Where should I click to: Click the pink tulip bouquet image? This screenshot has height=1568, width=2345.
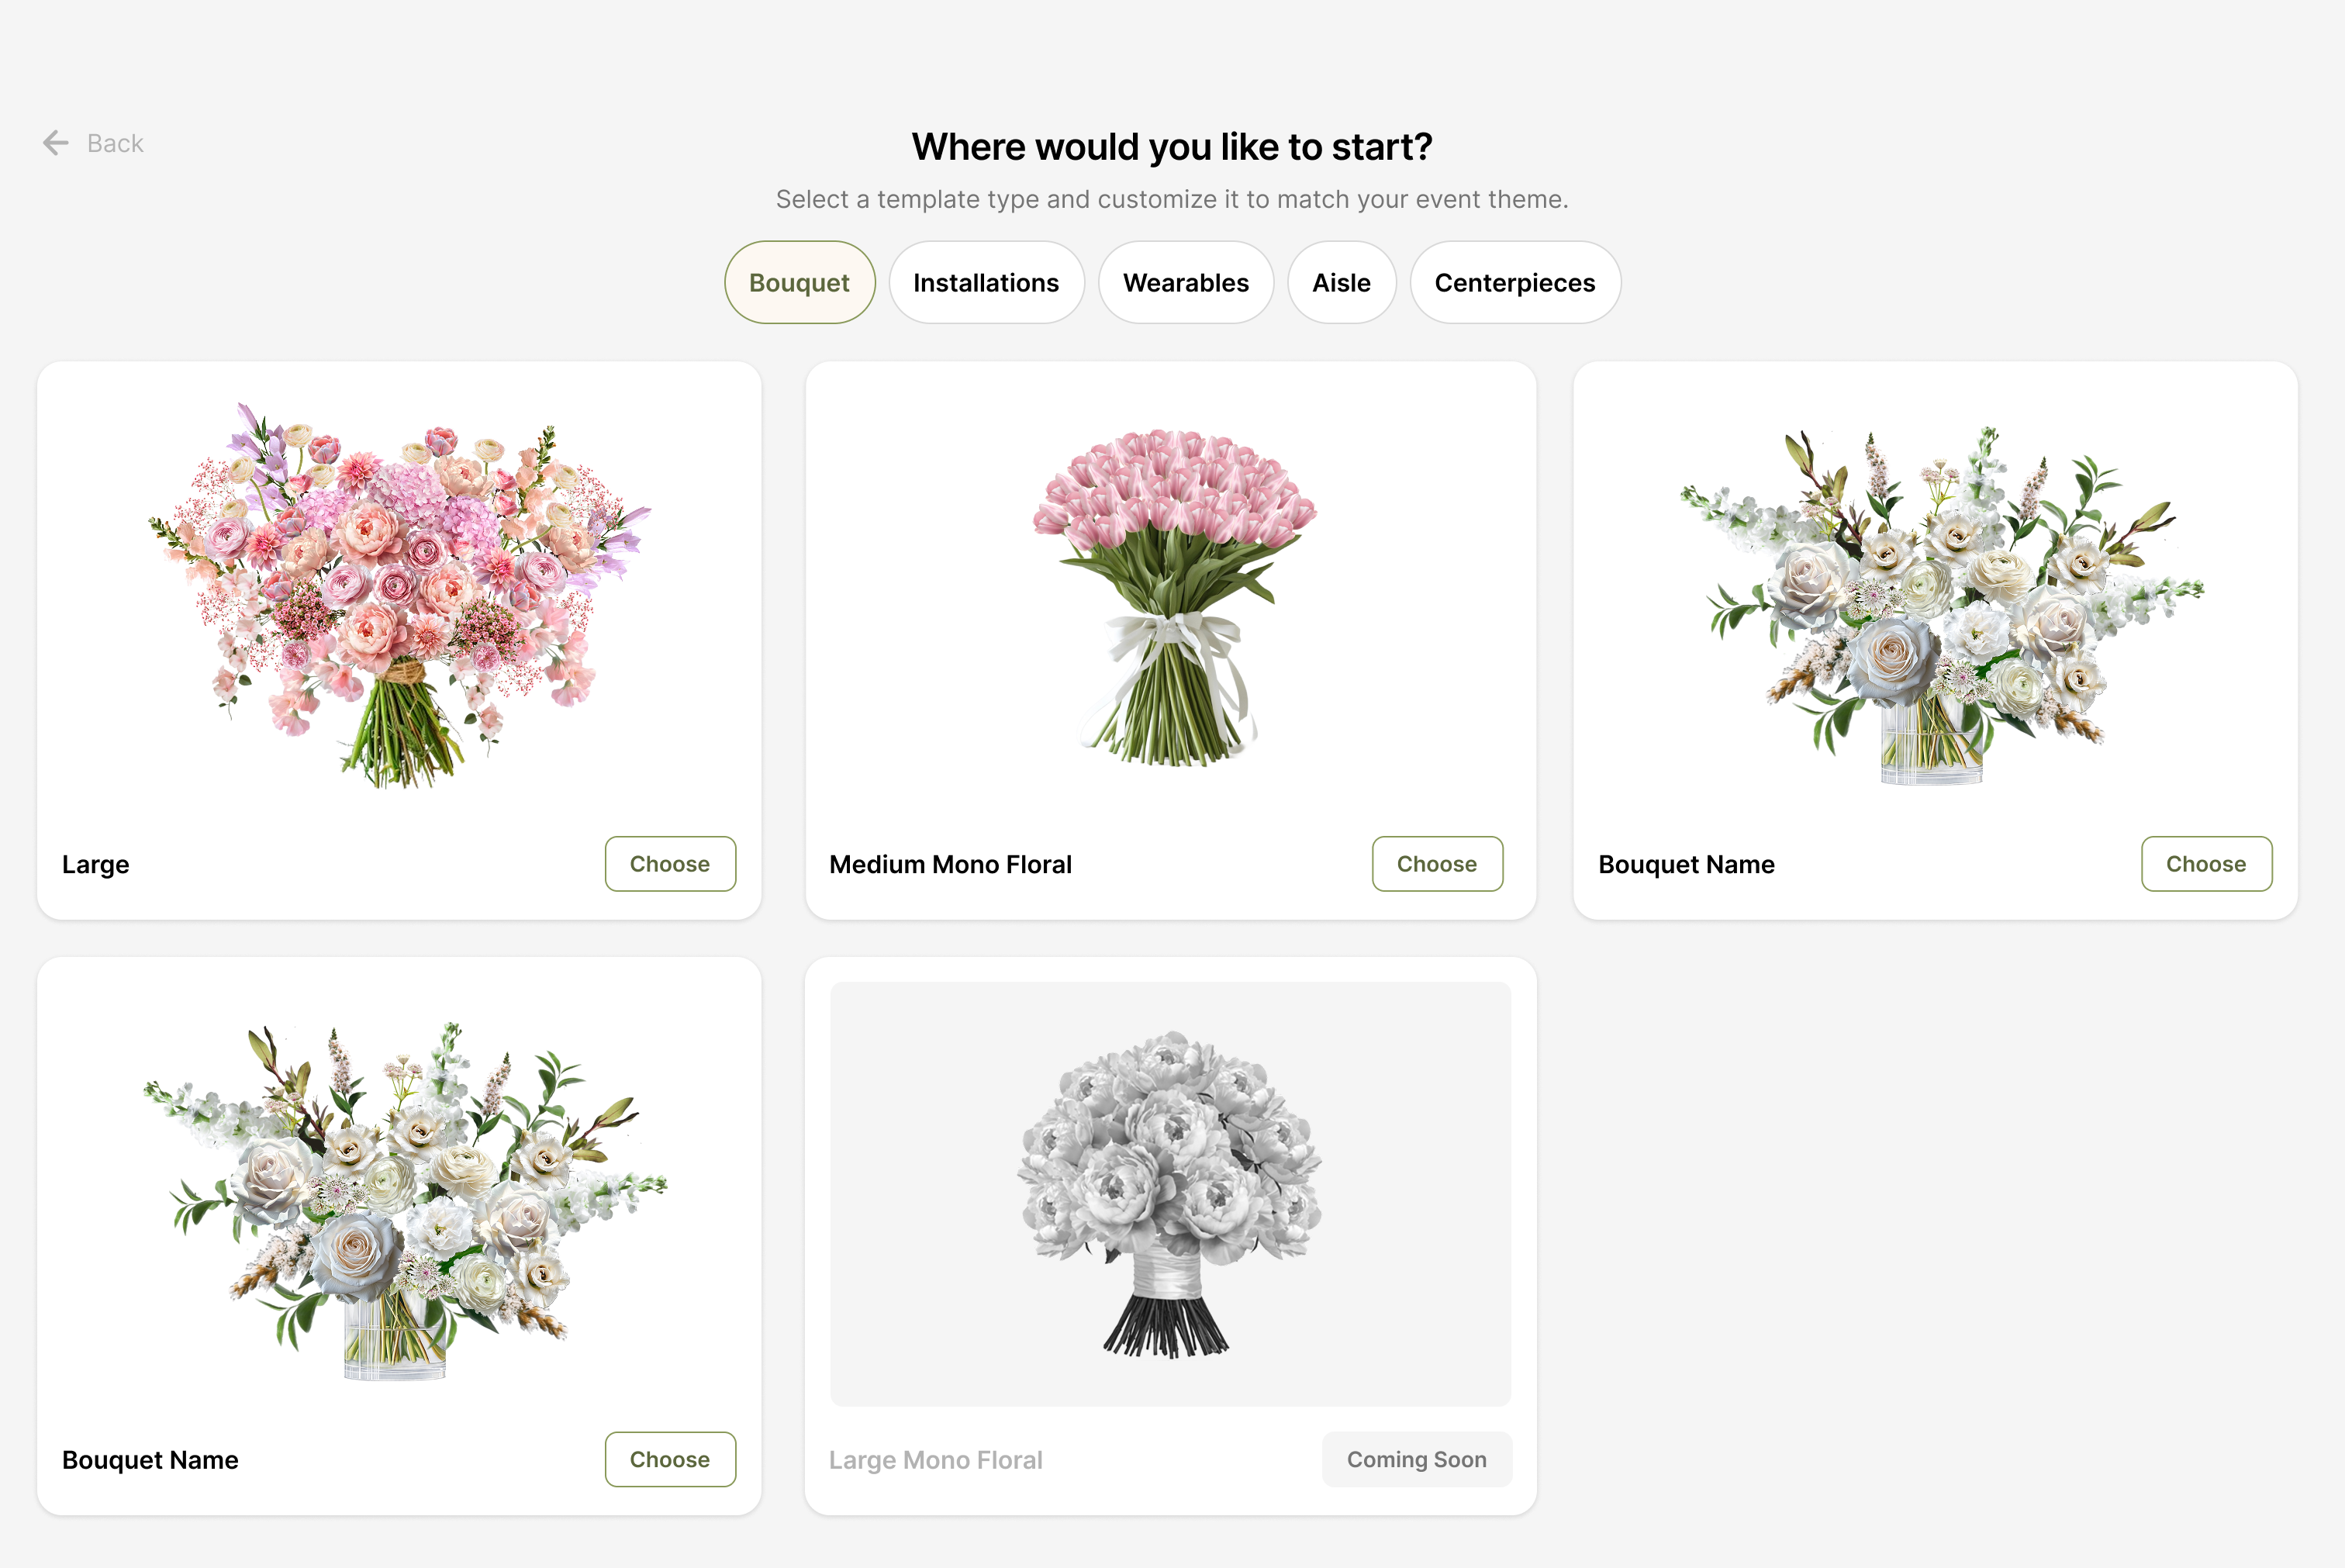click(1173, 597)
